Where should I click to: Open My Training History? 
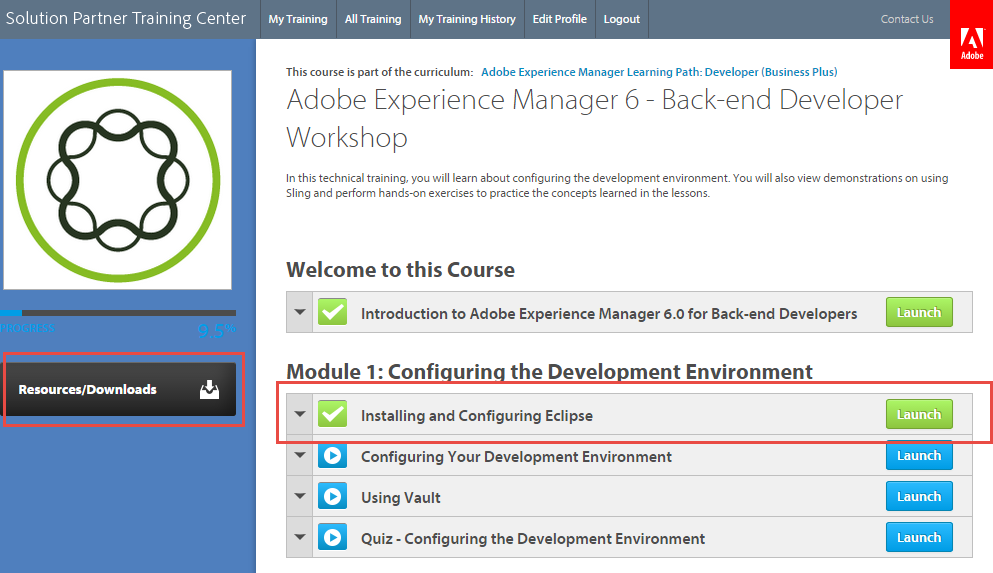467,19
